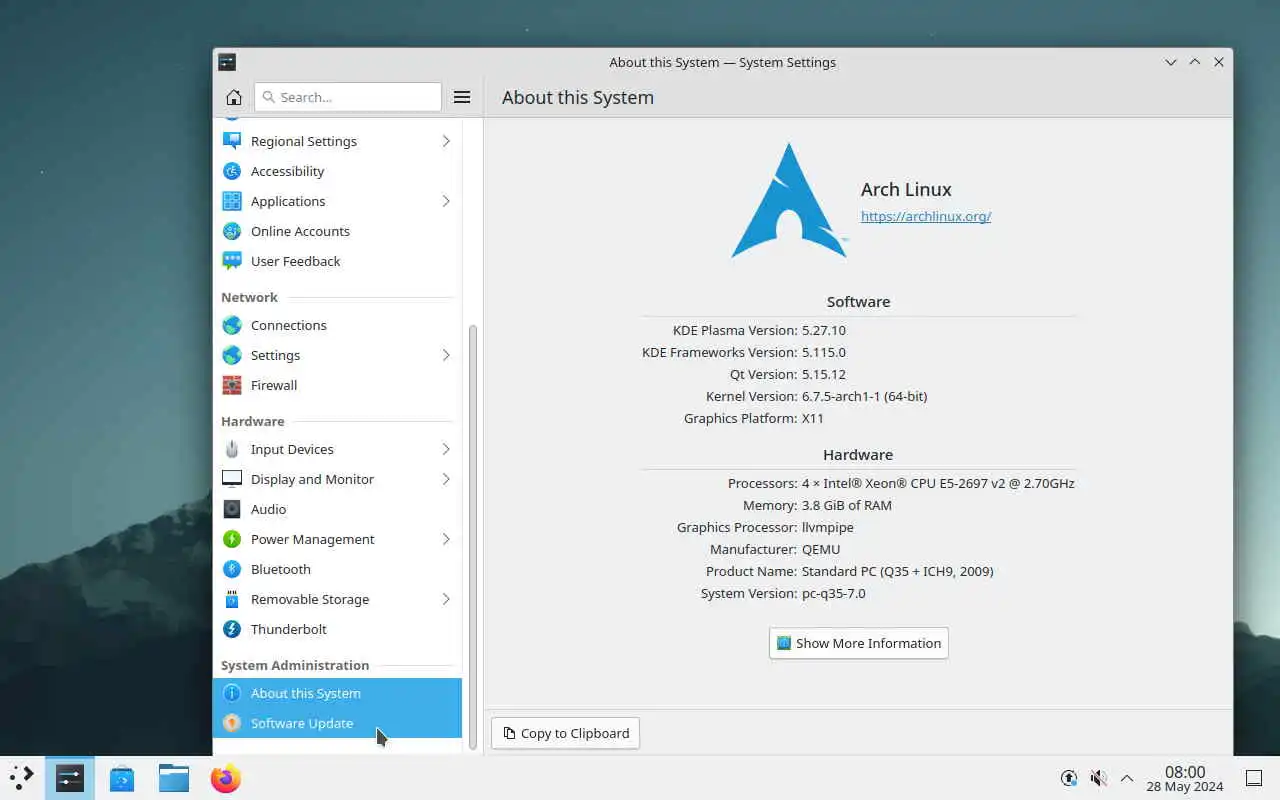This screenshot has width=1280, height=800.
Task: Click the Memory value 3.8 GiB of RAM
Action: click(x=847, y=505)
